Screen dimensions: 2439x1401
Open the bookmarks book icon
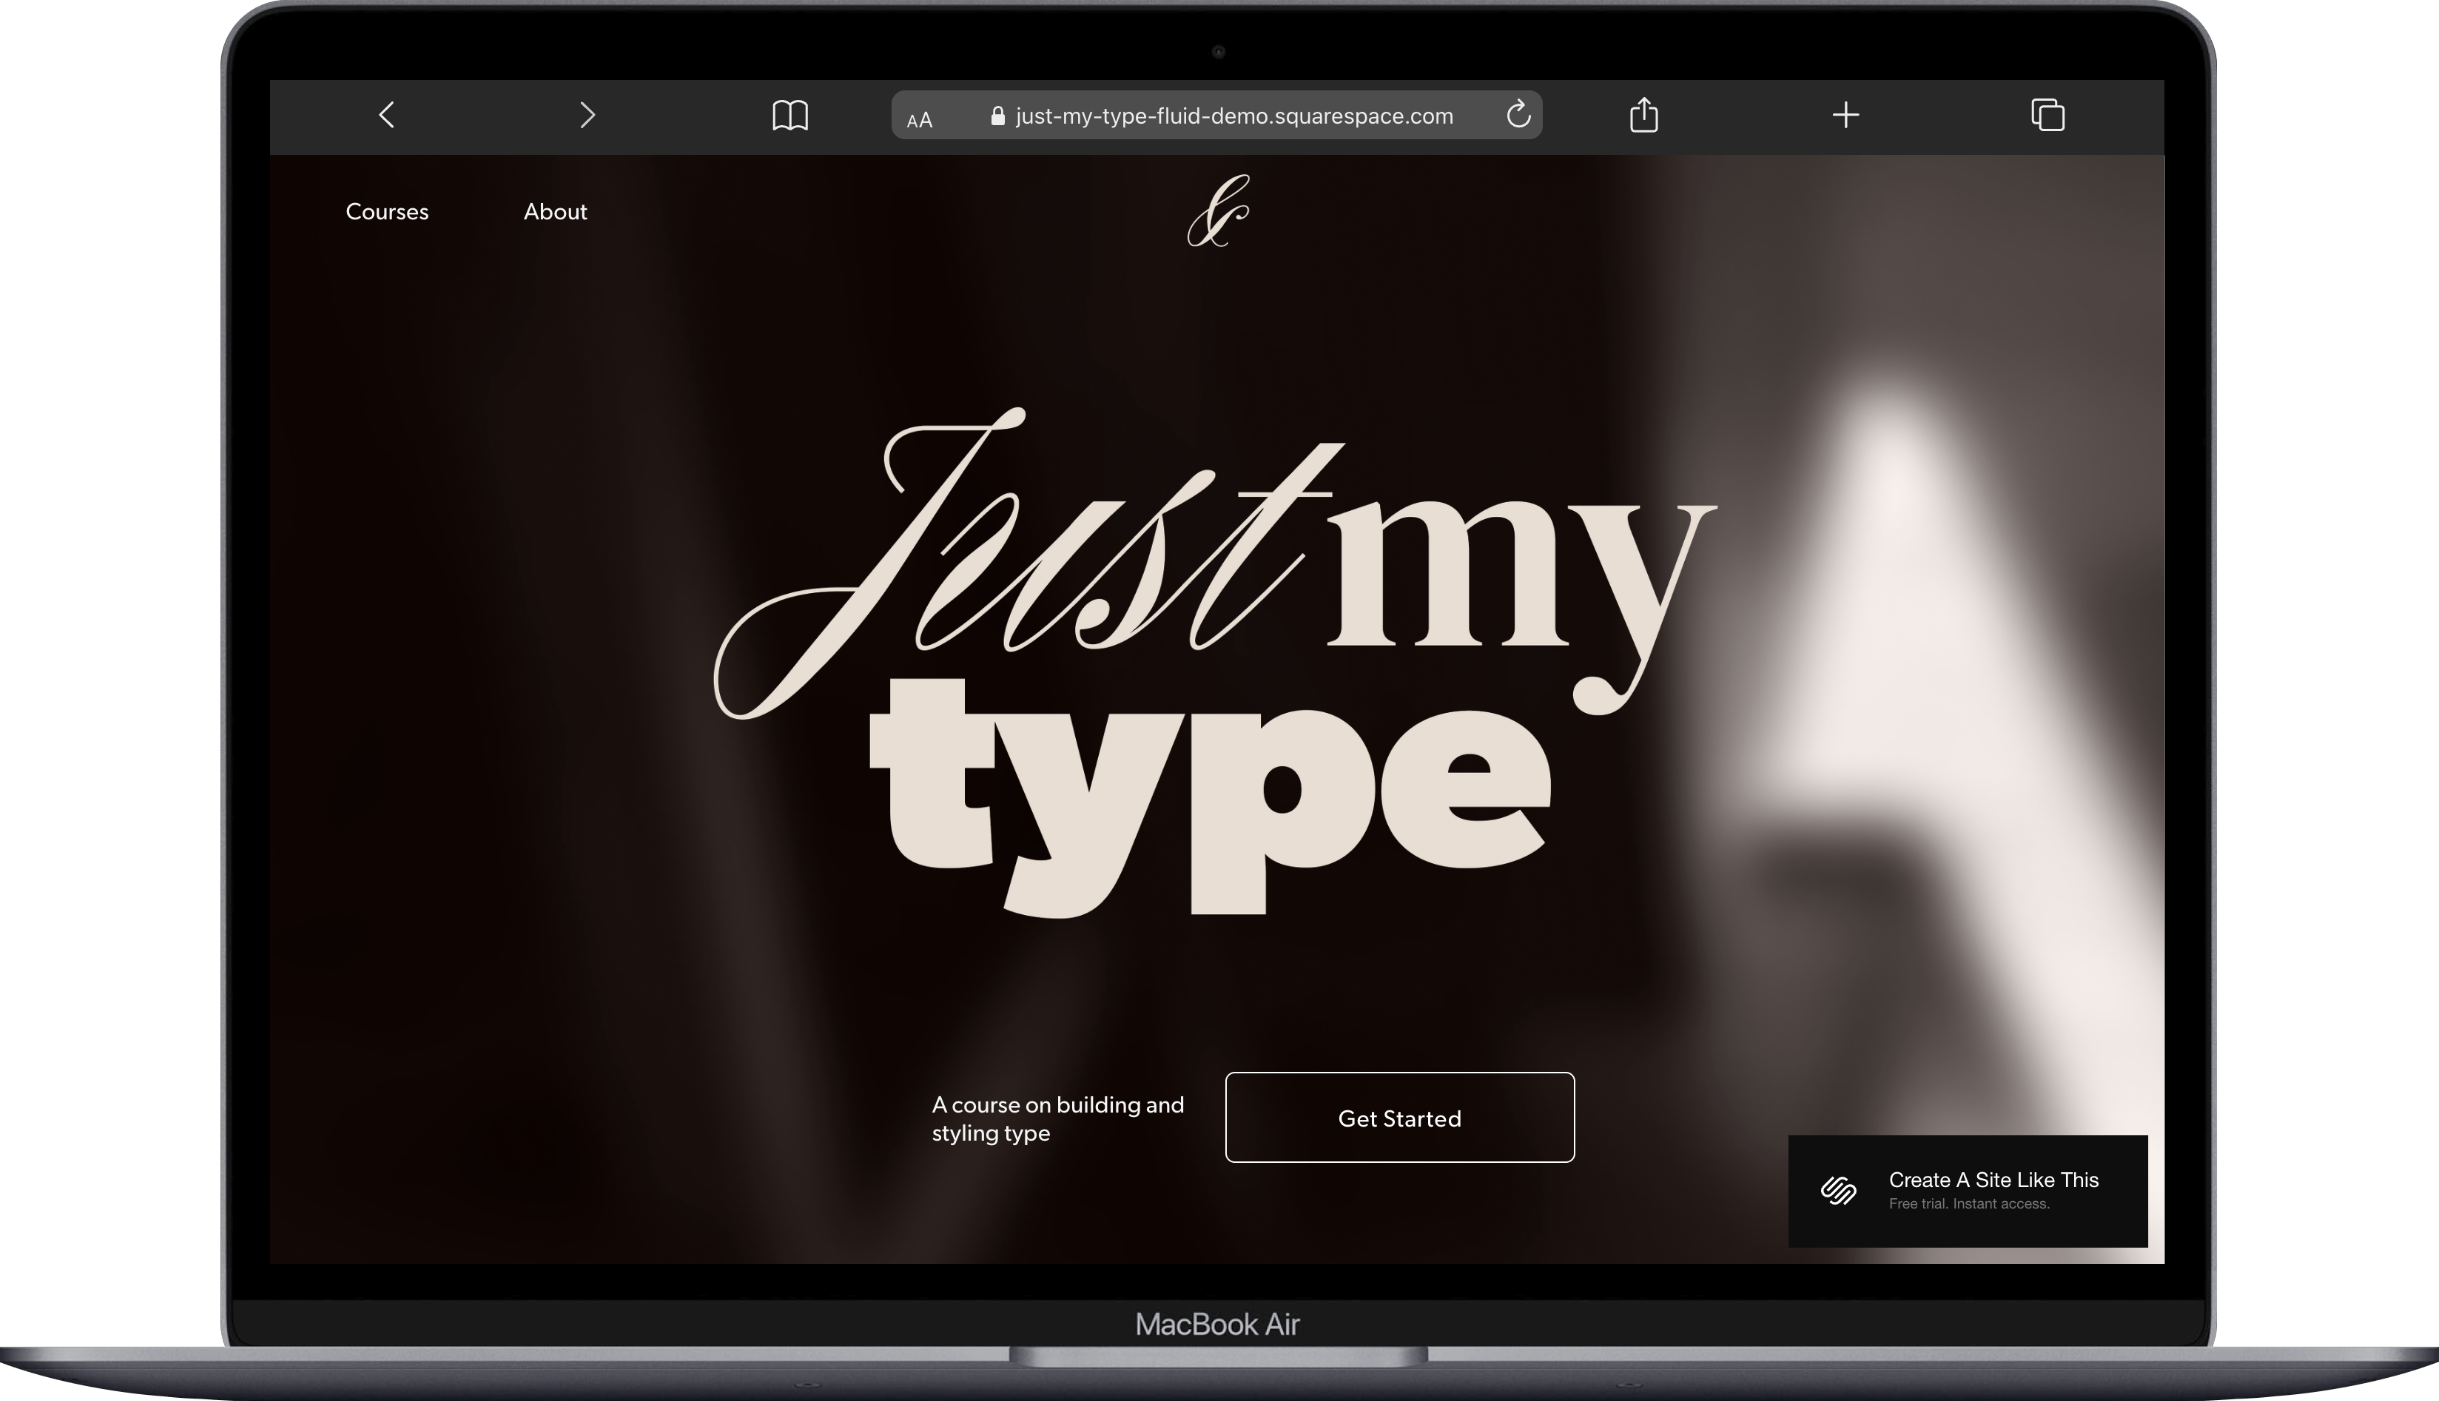790,115
